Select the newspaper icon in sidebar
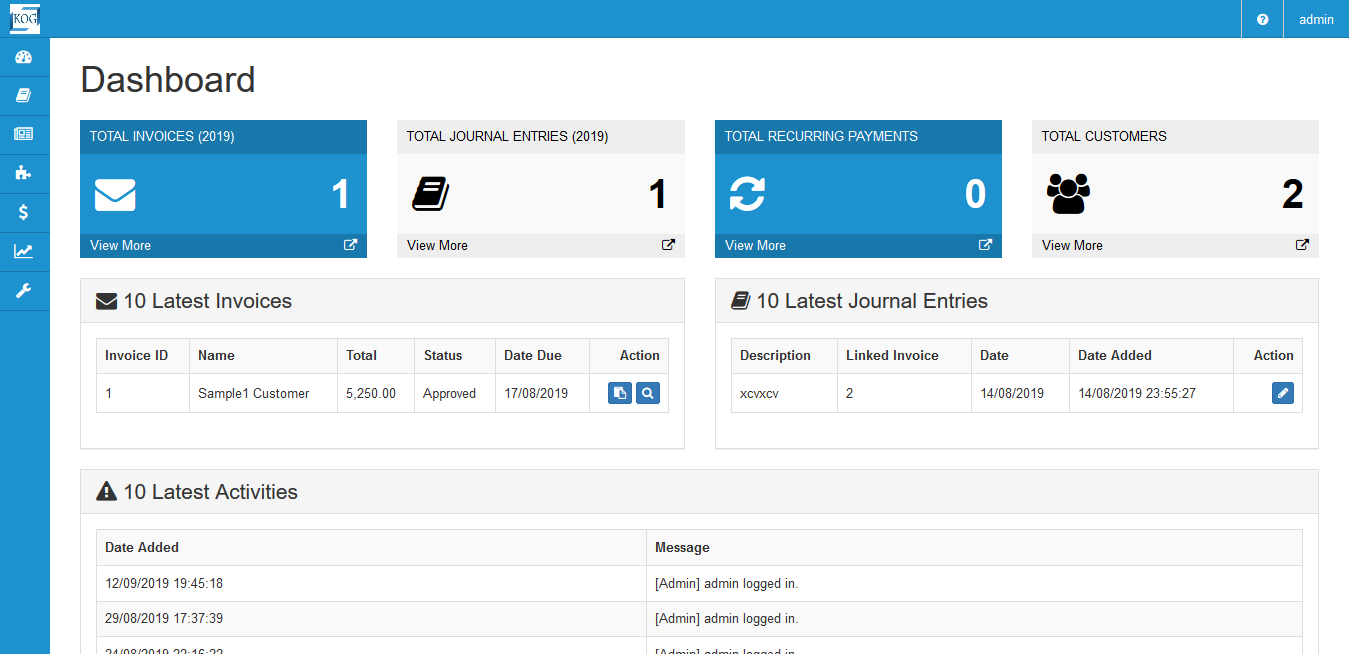The width and height of the screenshot is (1349, 654). click(23, 134)
